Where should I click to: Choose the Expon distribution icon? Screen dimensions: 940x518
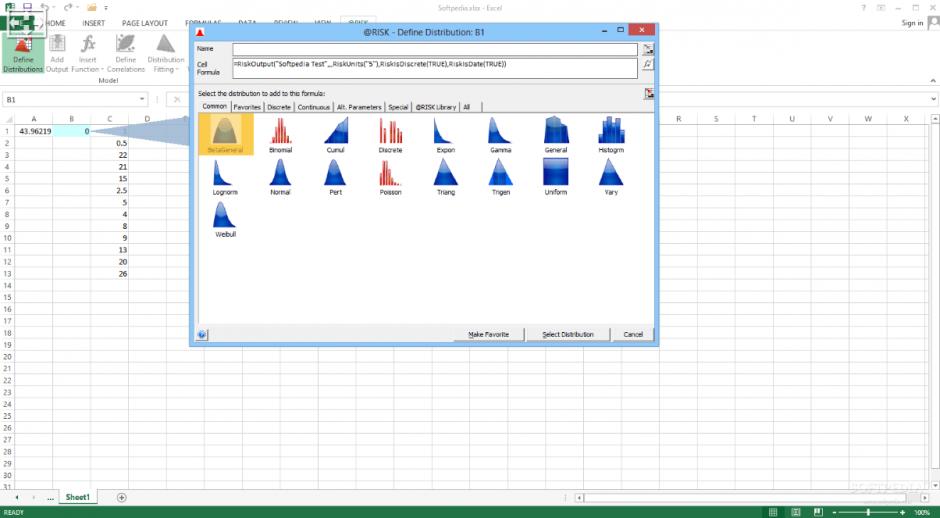(445, 134)
